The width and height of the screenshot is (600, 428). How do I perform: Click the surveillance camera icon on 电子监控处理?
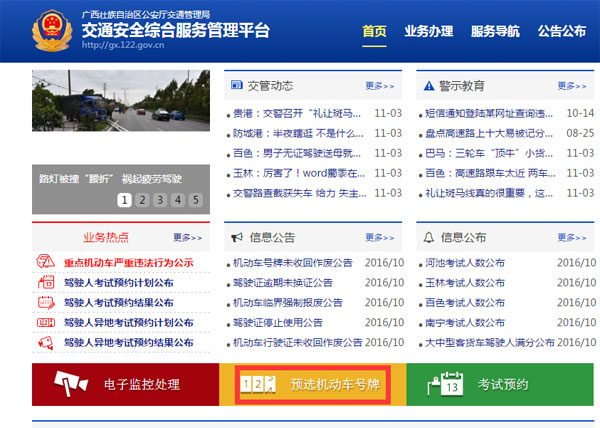(70, 383)
